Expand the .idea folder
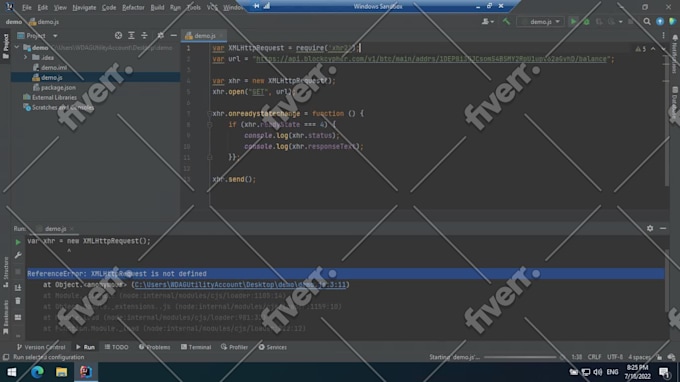The width and height of the screenshot is (680, 382). click(x=25, y=57)
